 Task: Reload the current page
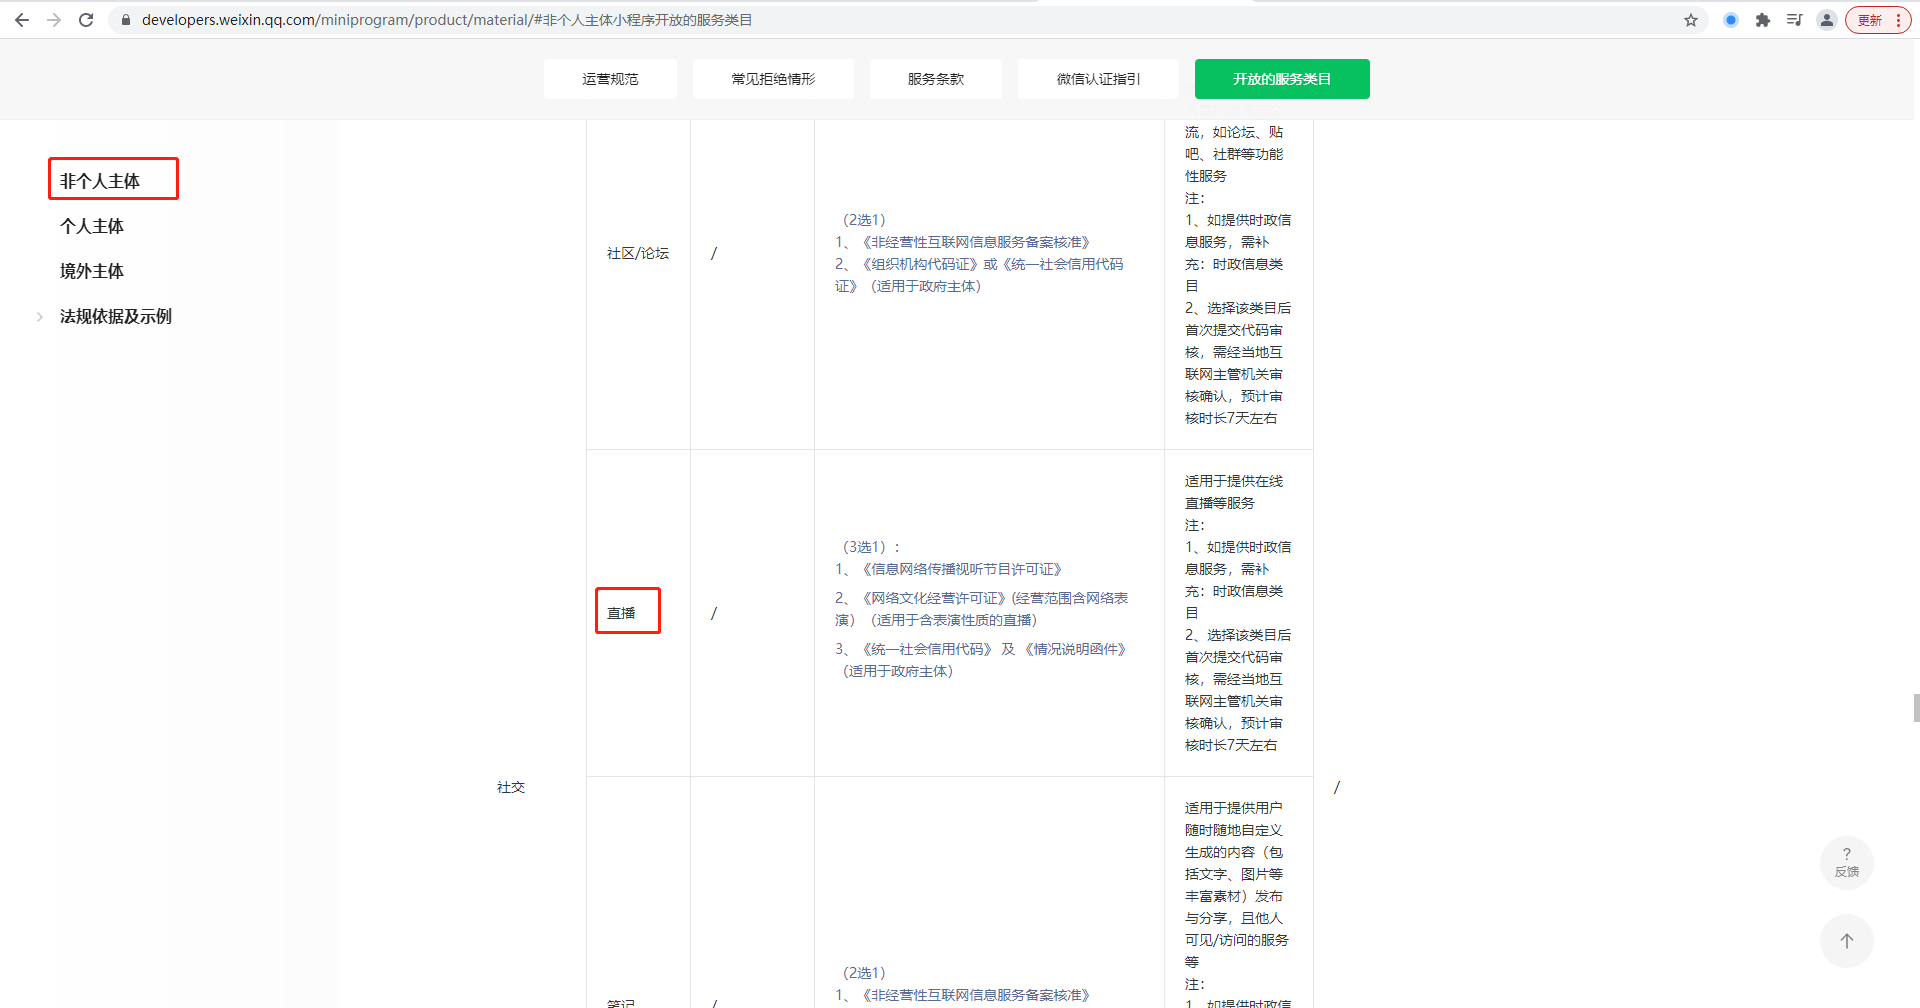click(86, 20)
